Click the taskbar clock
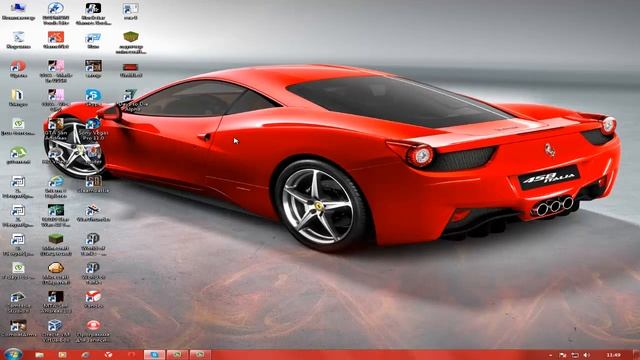Viewport: 640px width, 360px height. pos(613,355)
